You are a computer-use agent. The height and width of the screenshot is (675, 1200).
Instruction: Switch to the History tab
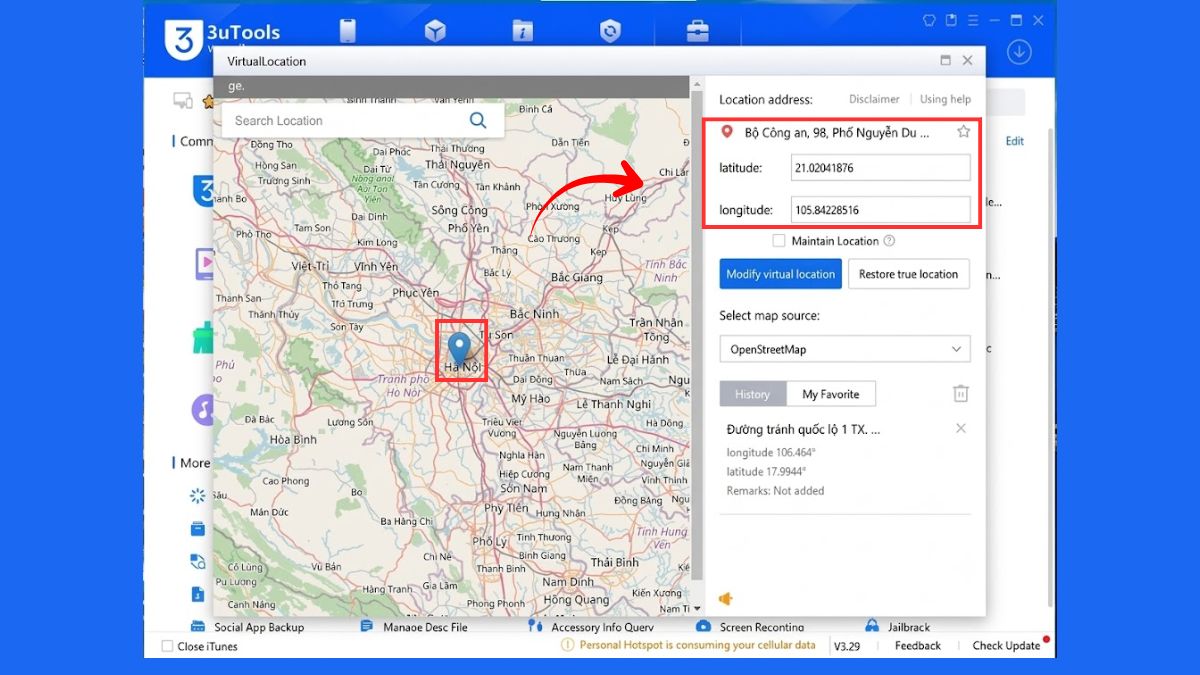click(x=753, y=394)
